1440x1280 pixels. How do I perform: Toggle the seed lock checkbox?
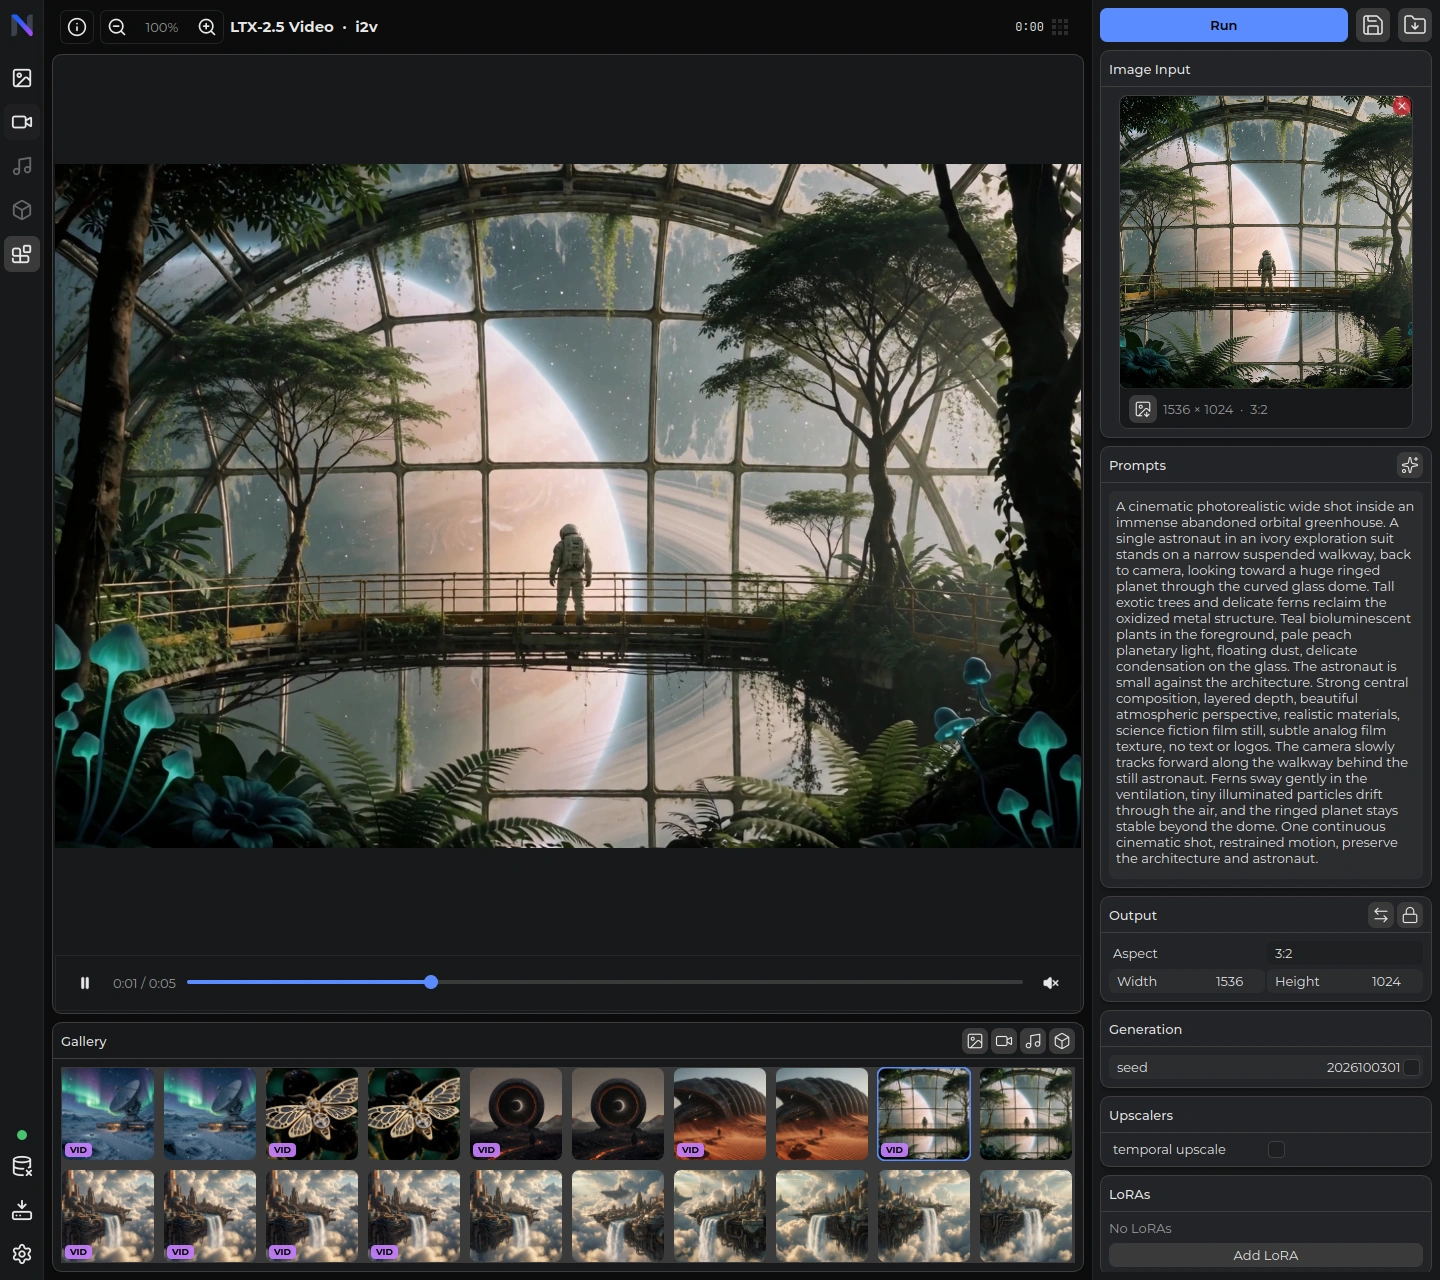click(x=1412, y=1067)
